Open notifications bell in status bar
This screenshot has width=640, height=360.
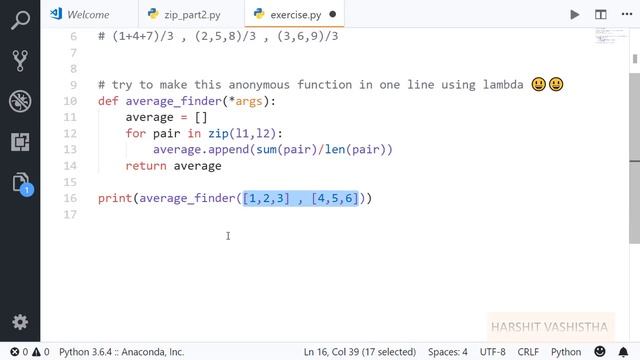coord(623,351)
